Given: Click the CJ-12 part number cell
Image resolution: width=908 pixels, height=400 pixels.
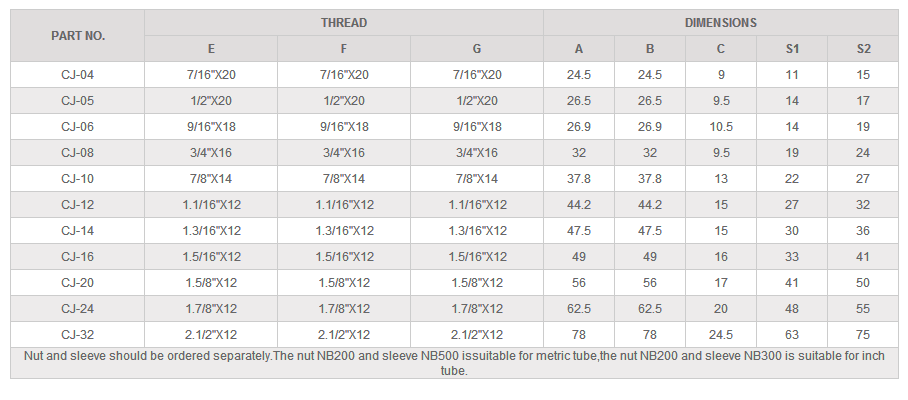Looking at the screenshot, I should (78, 205).
